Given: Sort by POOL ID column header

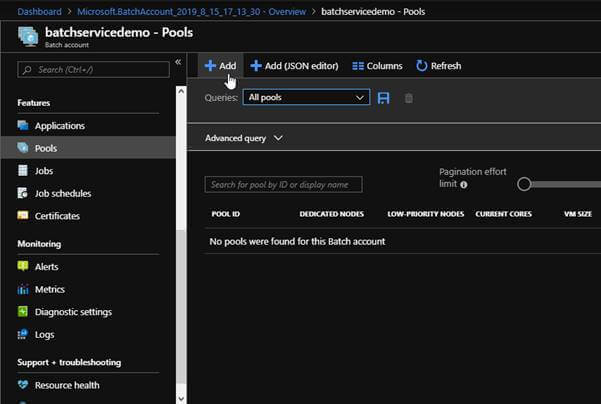Looking at the screenshot, I should 226,214.
